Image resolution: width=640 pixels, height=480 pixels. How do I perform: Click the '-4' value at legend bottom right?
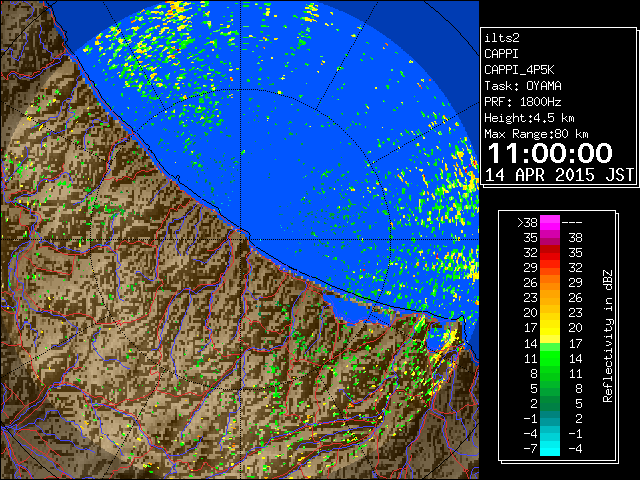point(575,449)
